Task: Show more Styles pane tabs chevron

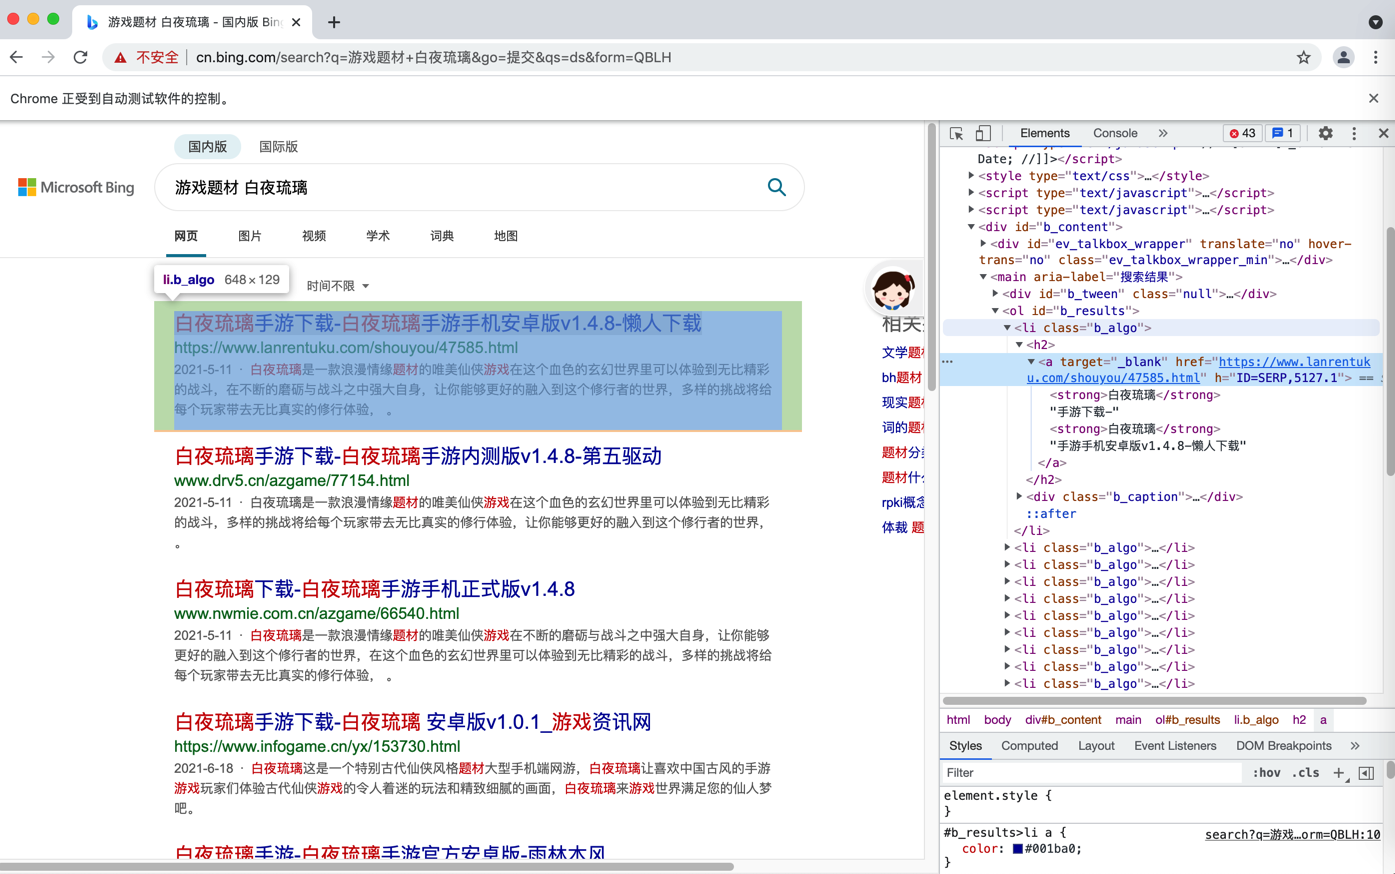Action: pos(1355,746)
